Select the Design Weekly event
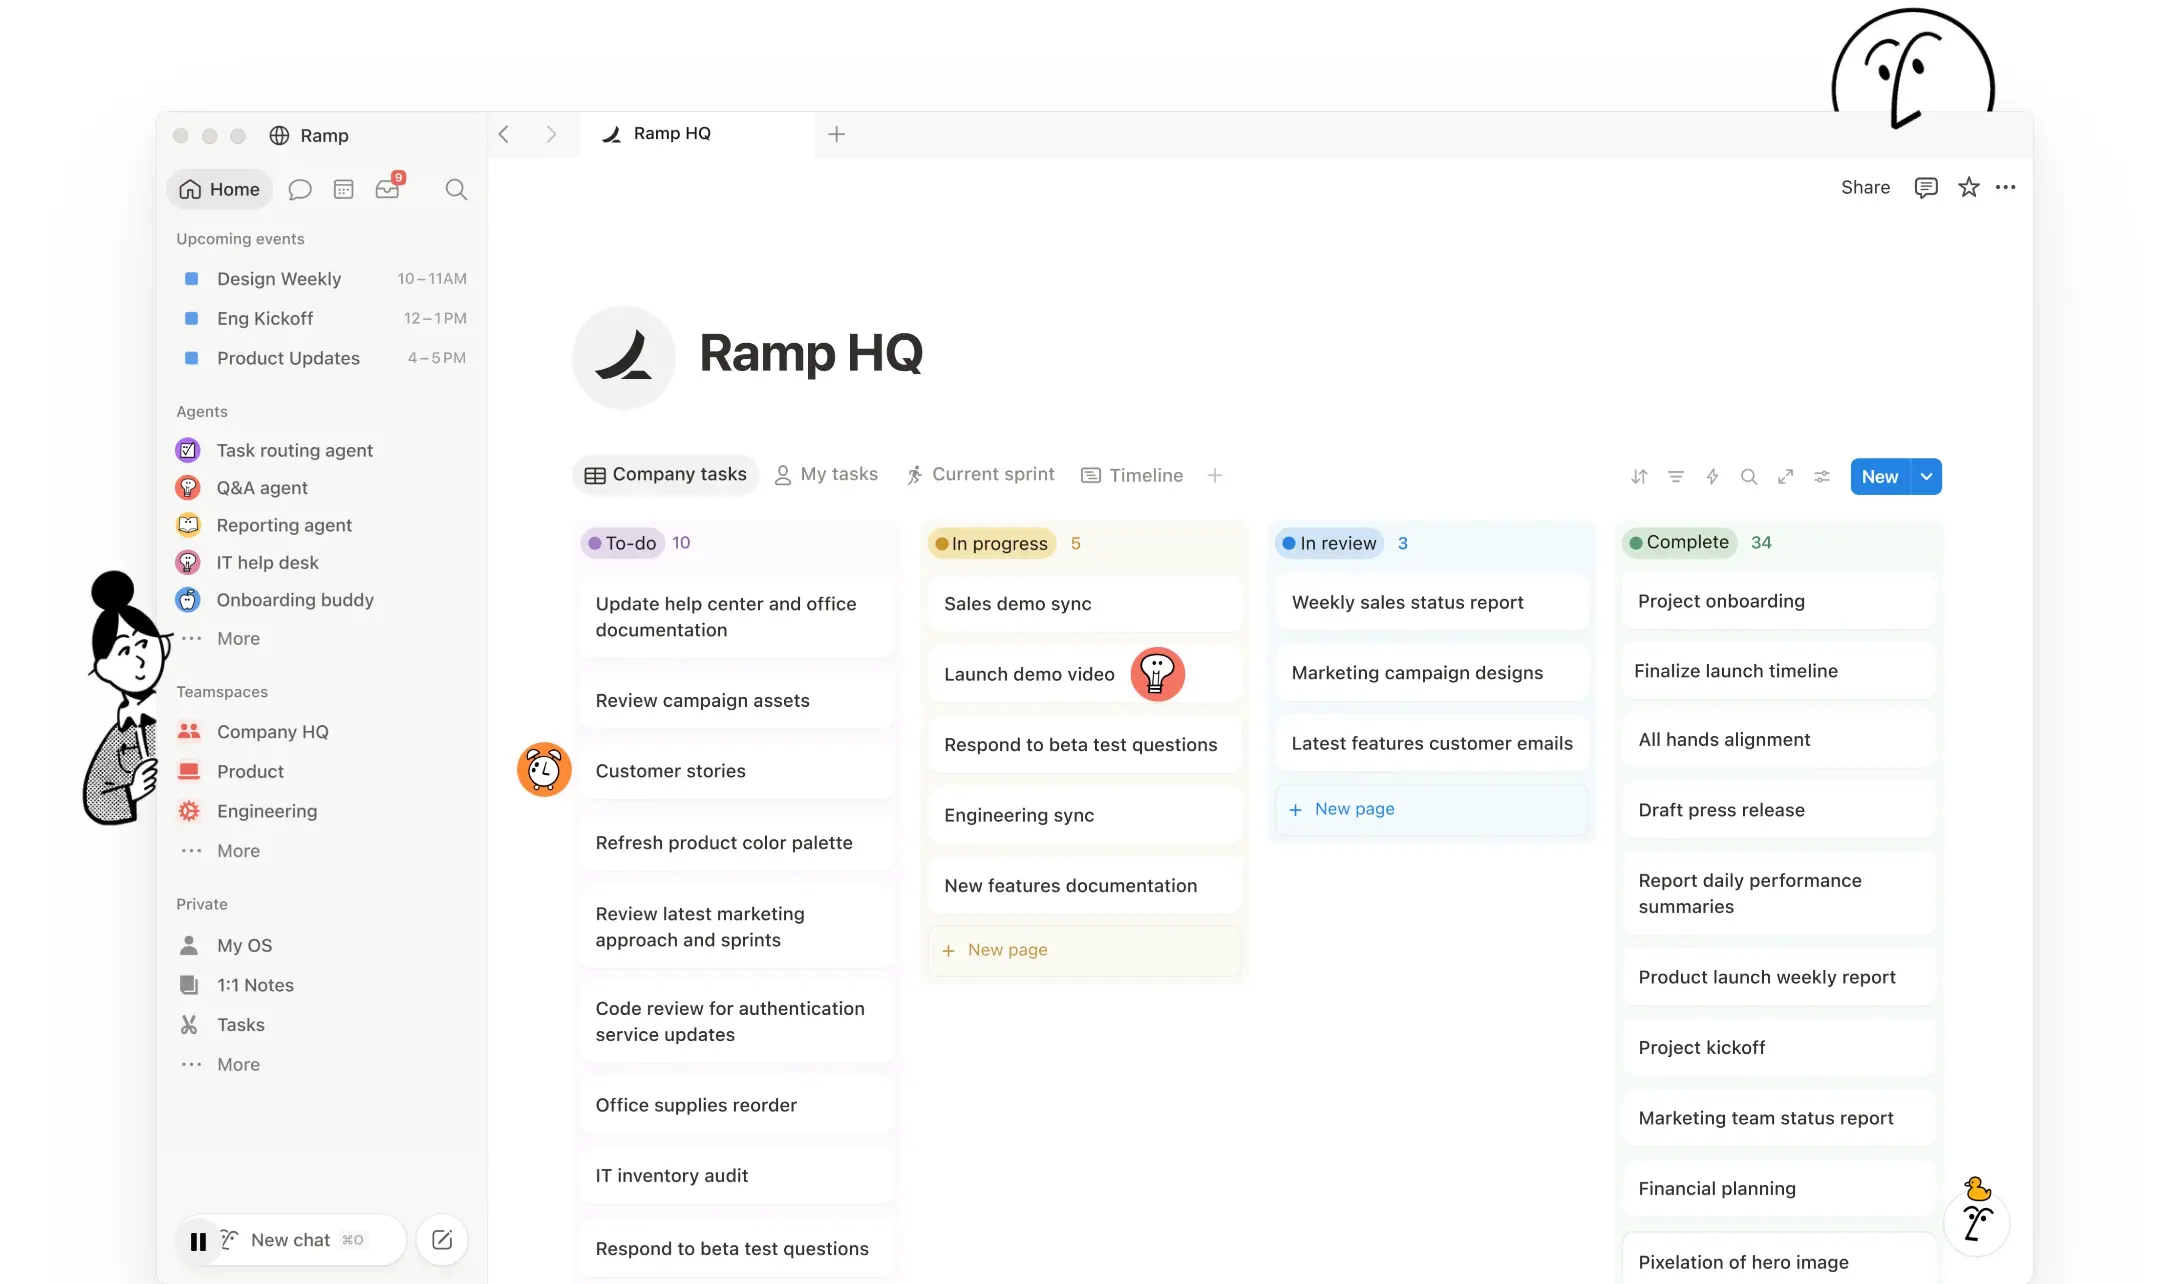The image size is (2180, 1284). tap(322, 279)
